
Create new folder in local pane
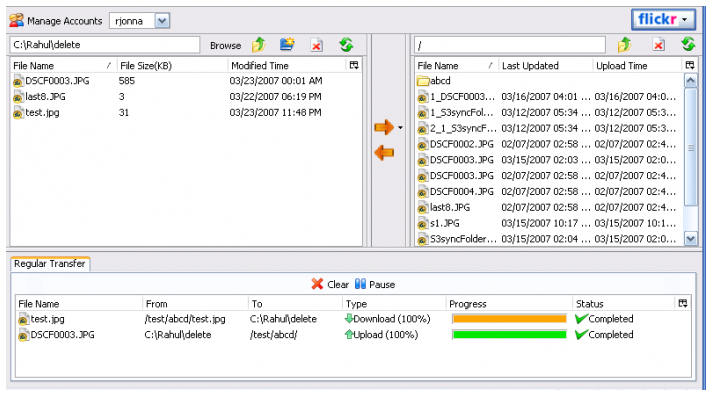pos(287,44)
